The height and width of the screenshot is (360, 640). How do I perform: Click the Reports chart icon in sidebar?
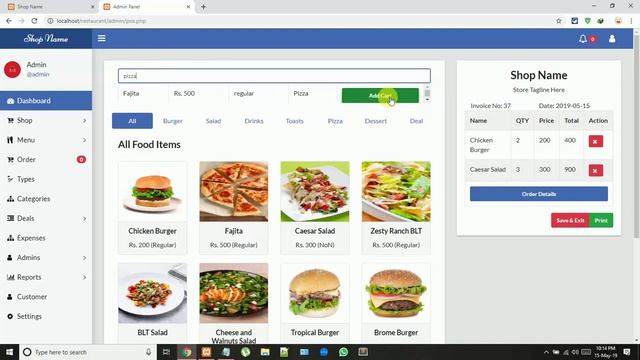[x=11, y=277]
